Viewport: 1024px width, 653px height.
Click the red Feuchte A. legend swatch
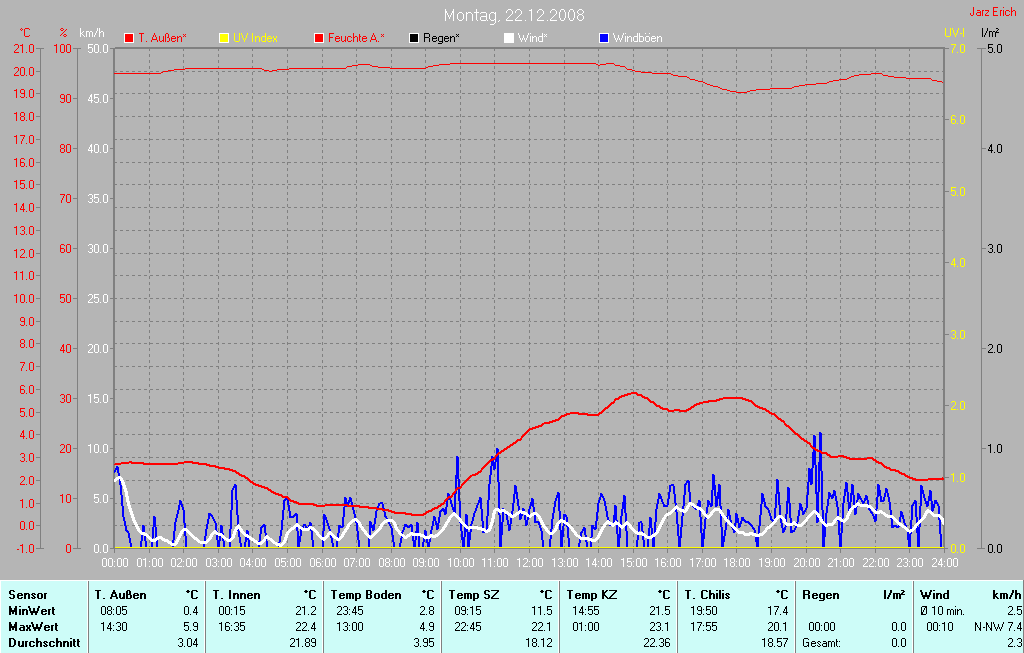coord(319,38)
